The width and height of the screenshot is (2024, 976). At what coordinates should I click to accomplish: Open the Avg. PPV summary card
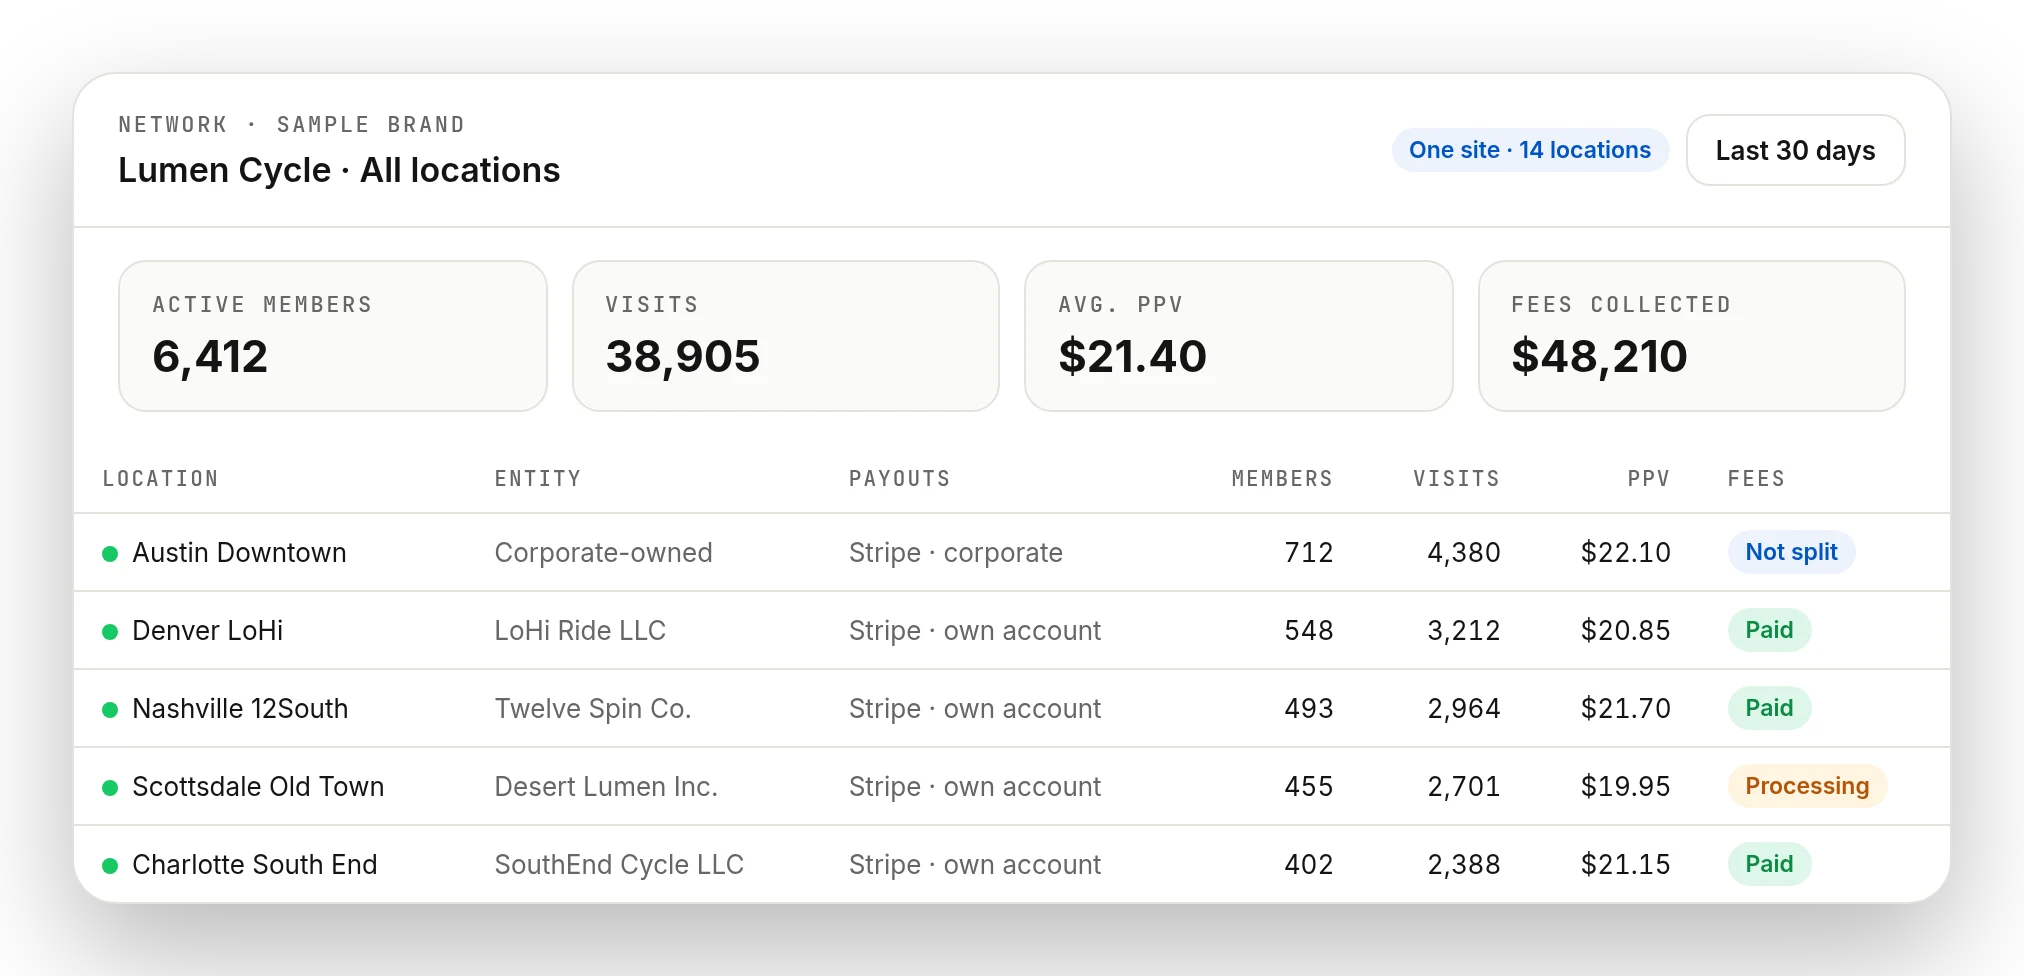click(1239, 336)
